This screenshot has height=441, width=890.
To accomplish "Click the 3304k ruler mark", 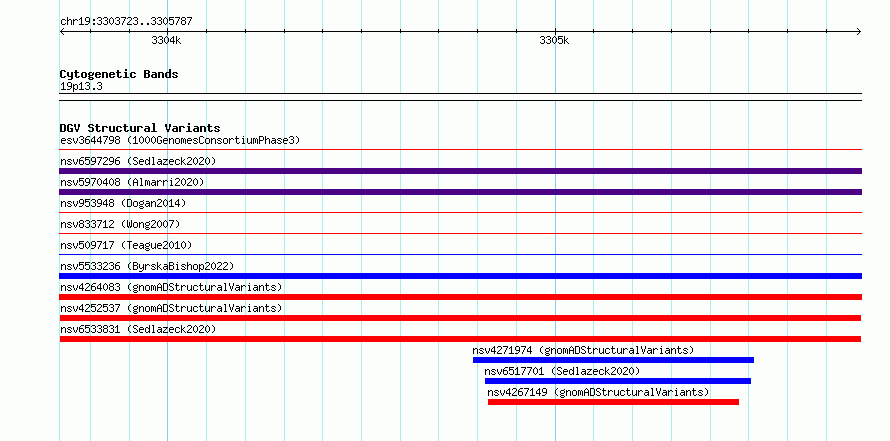I will tap(166, 40).
